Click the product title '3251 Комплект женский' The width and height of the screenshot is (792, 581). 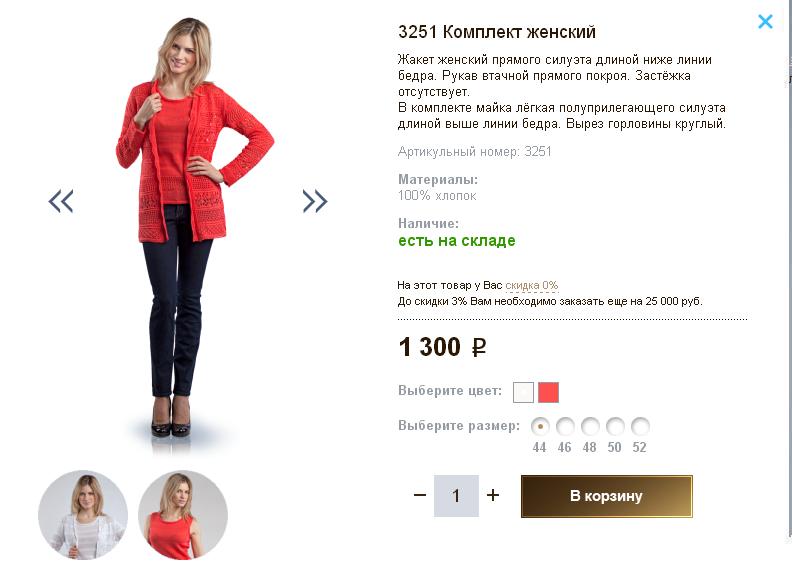click(497, 32)
